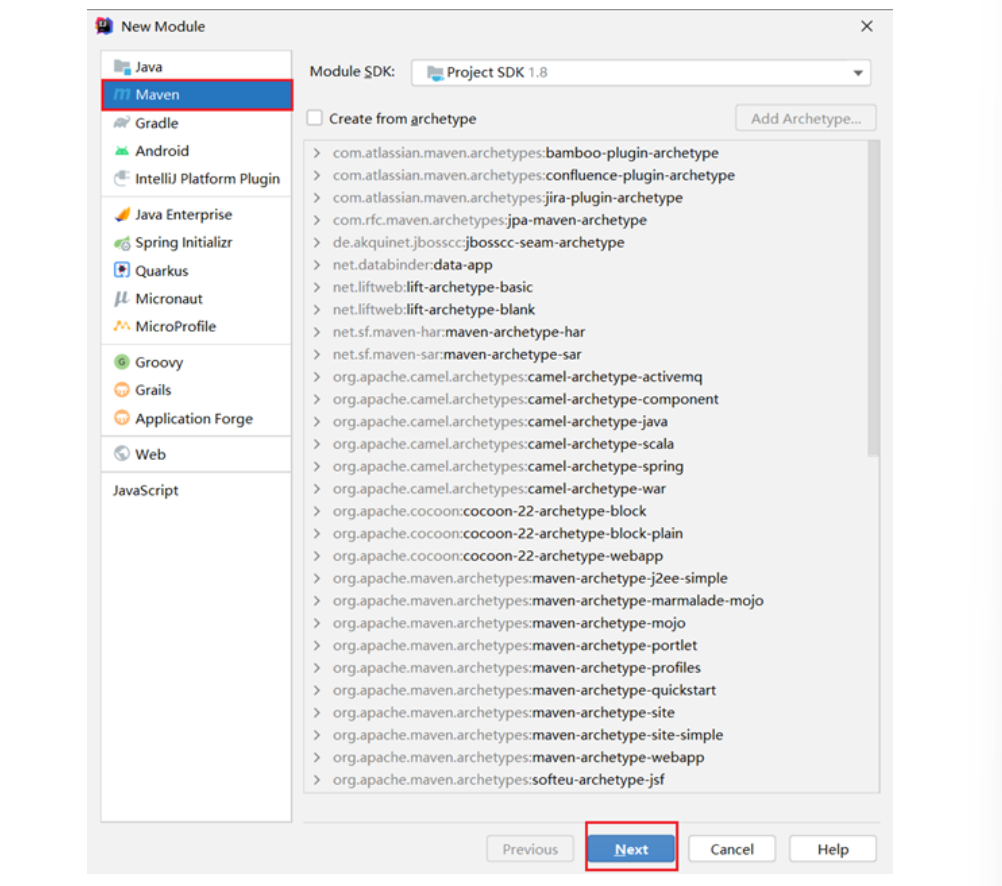
Task: Expand camel-archetype-spring chevron
Action: (x=317, y=466)
